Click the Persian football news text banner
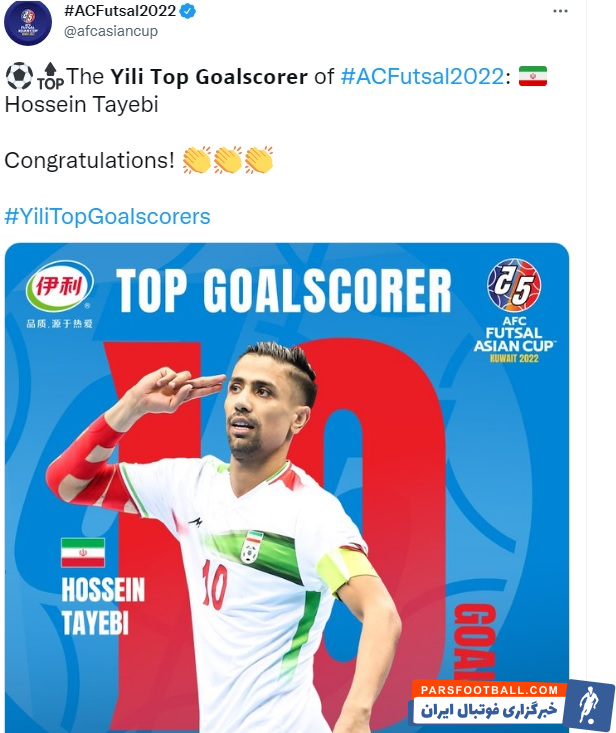This screenshot has height=733, width=616. pos(489,711)
